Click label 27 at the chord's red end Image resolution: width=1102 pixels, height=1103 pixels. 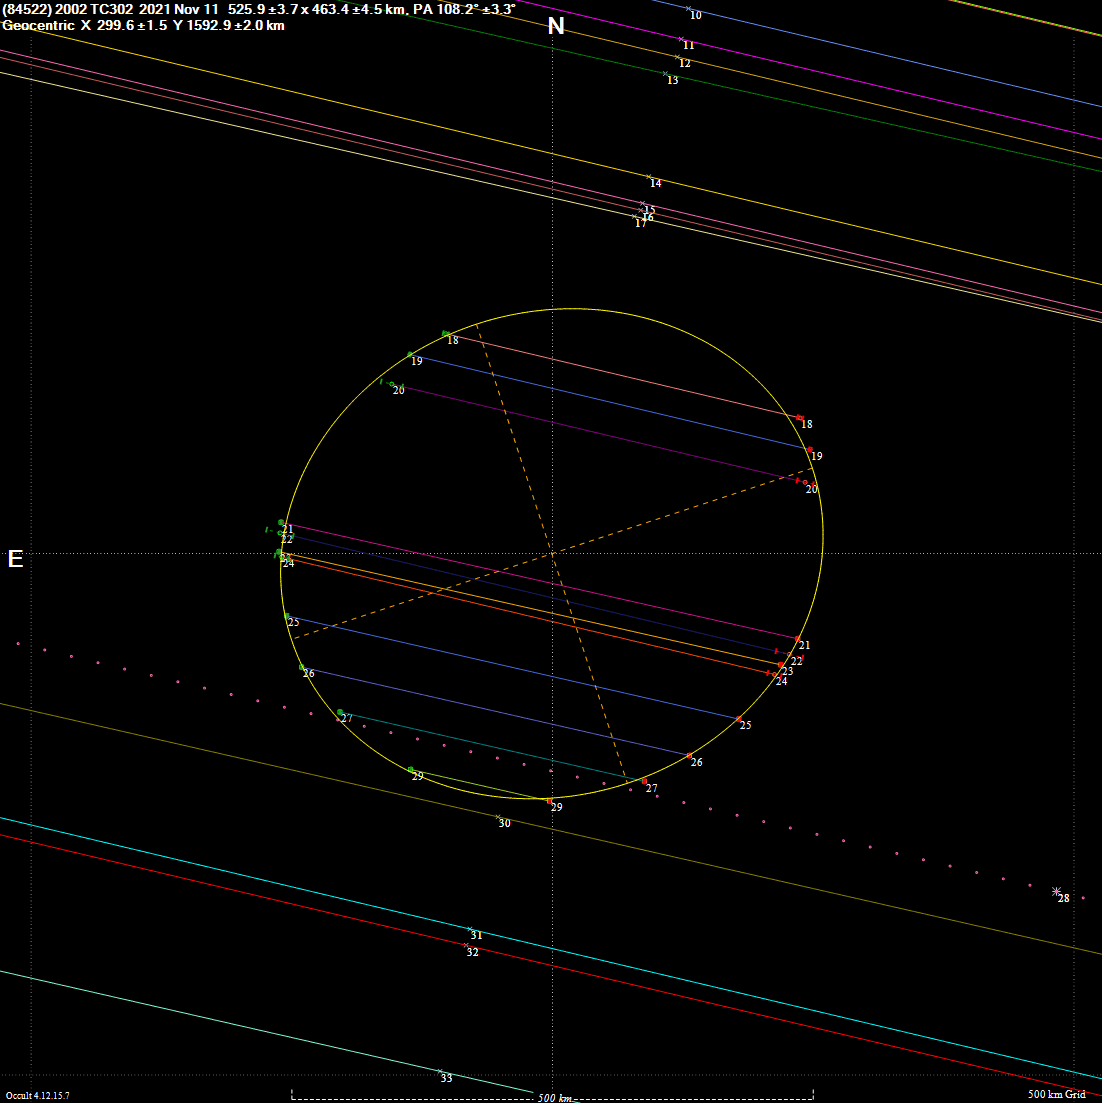(652, 789)
